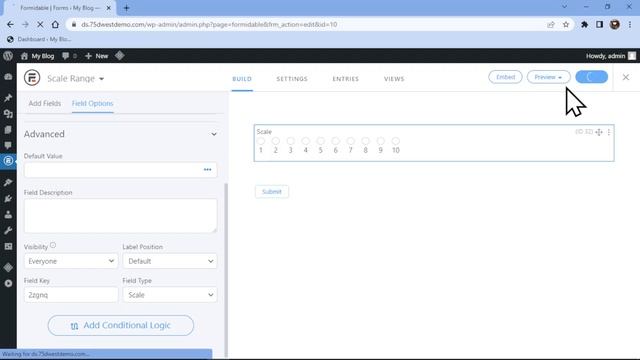Open Users icon in sidebar
The image size is (640, 360).
(8, 214)
